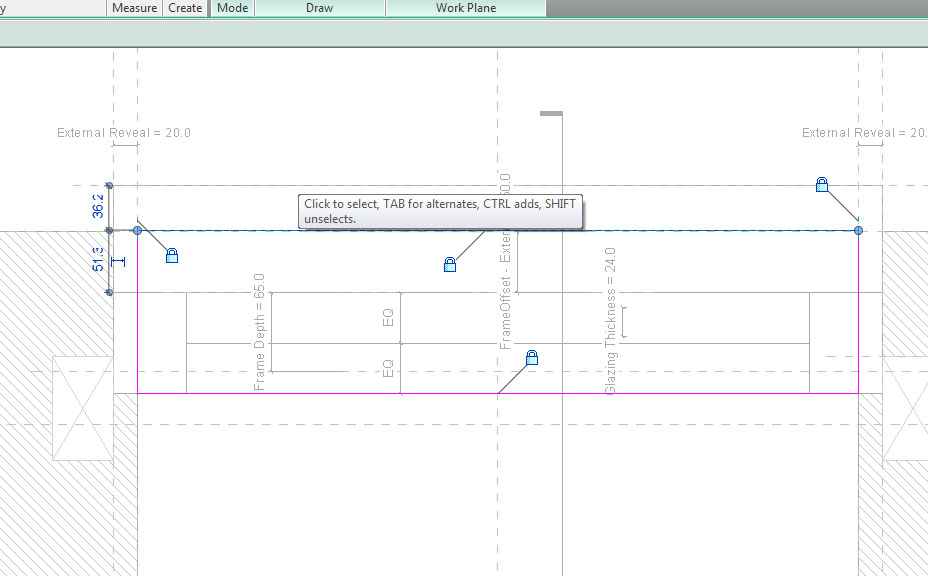Click the Work Plane ribbon panel
This screenshot has width=928, height=576.
[x=464, y=8]
